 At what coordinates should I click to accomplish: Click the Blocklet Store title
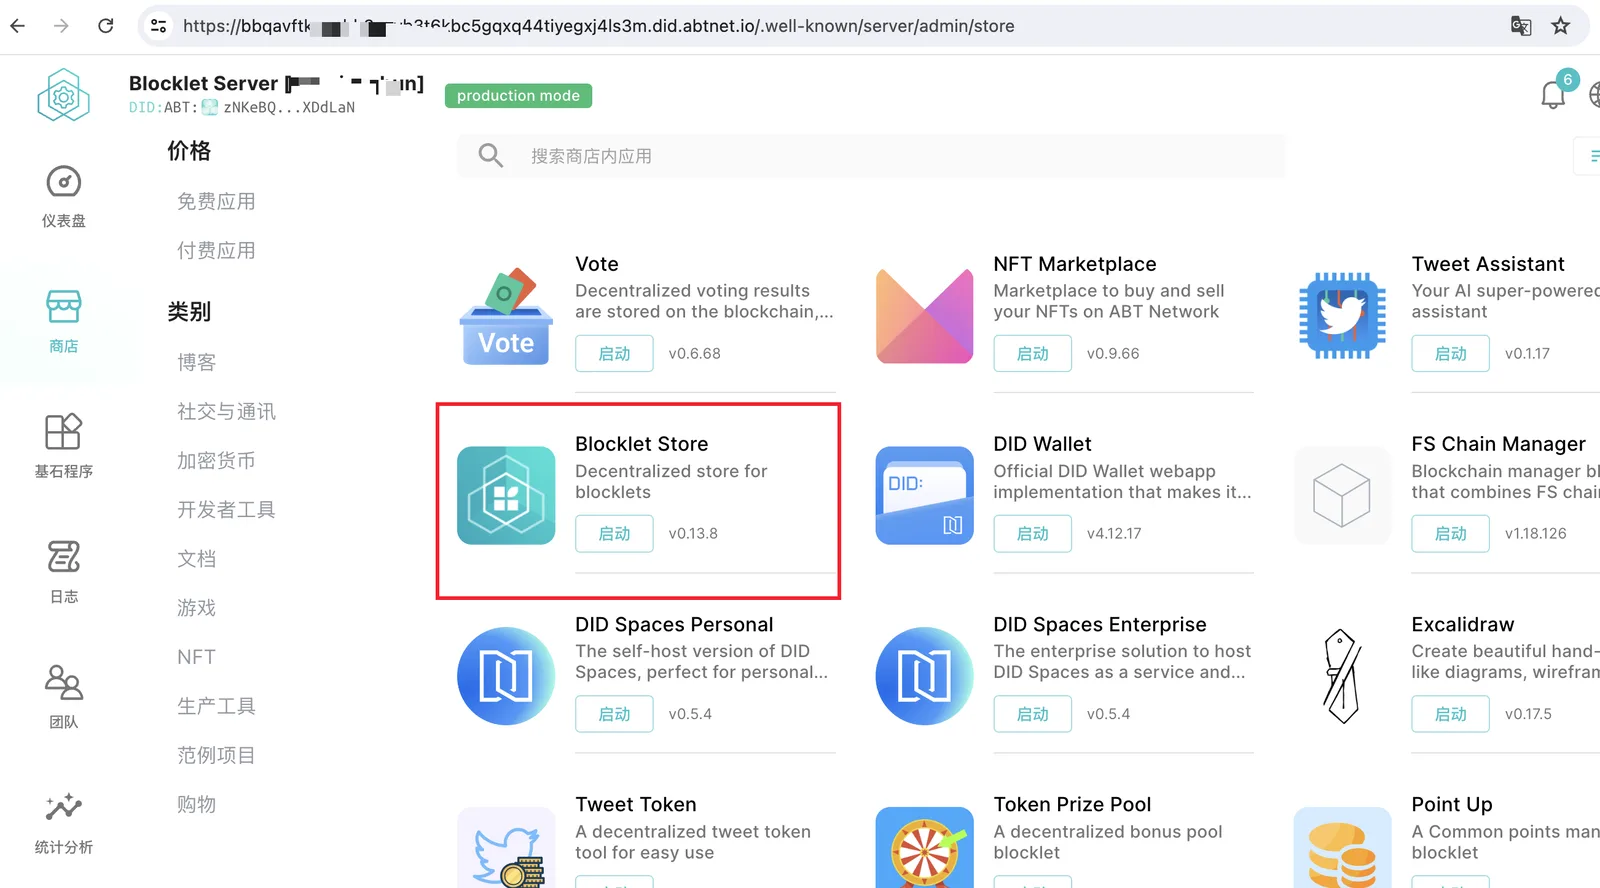pyautogui.click(x=642, y=444)
